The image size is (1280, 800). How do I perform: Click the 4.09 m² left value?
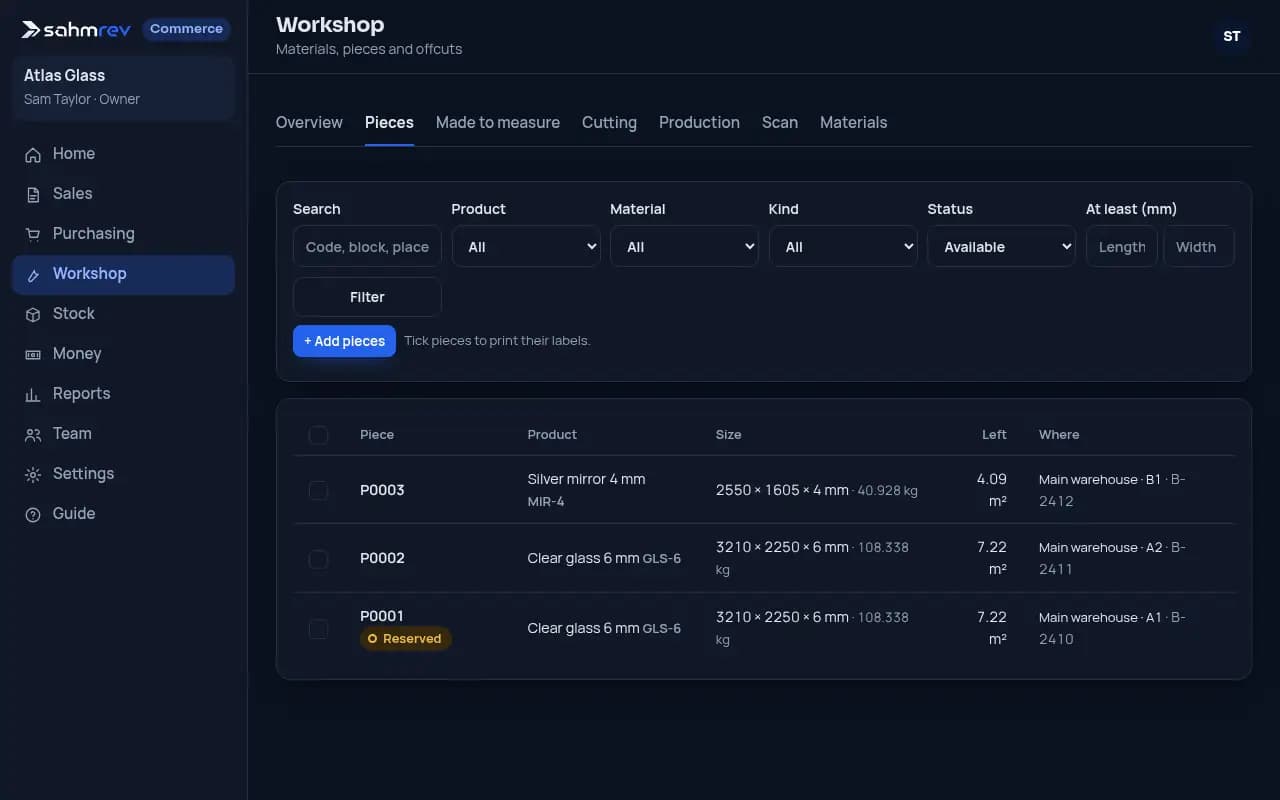(992, 490)
